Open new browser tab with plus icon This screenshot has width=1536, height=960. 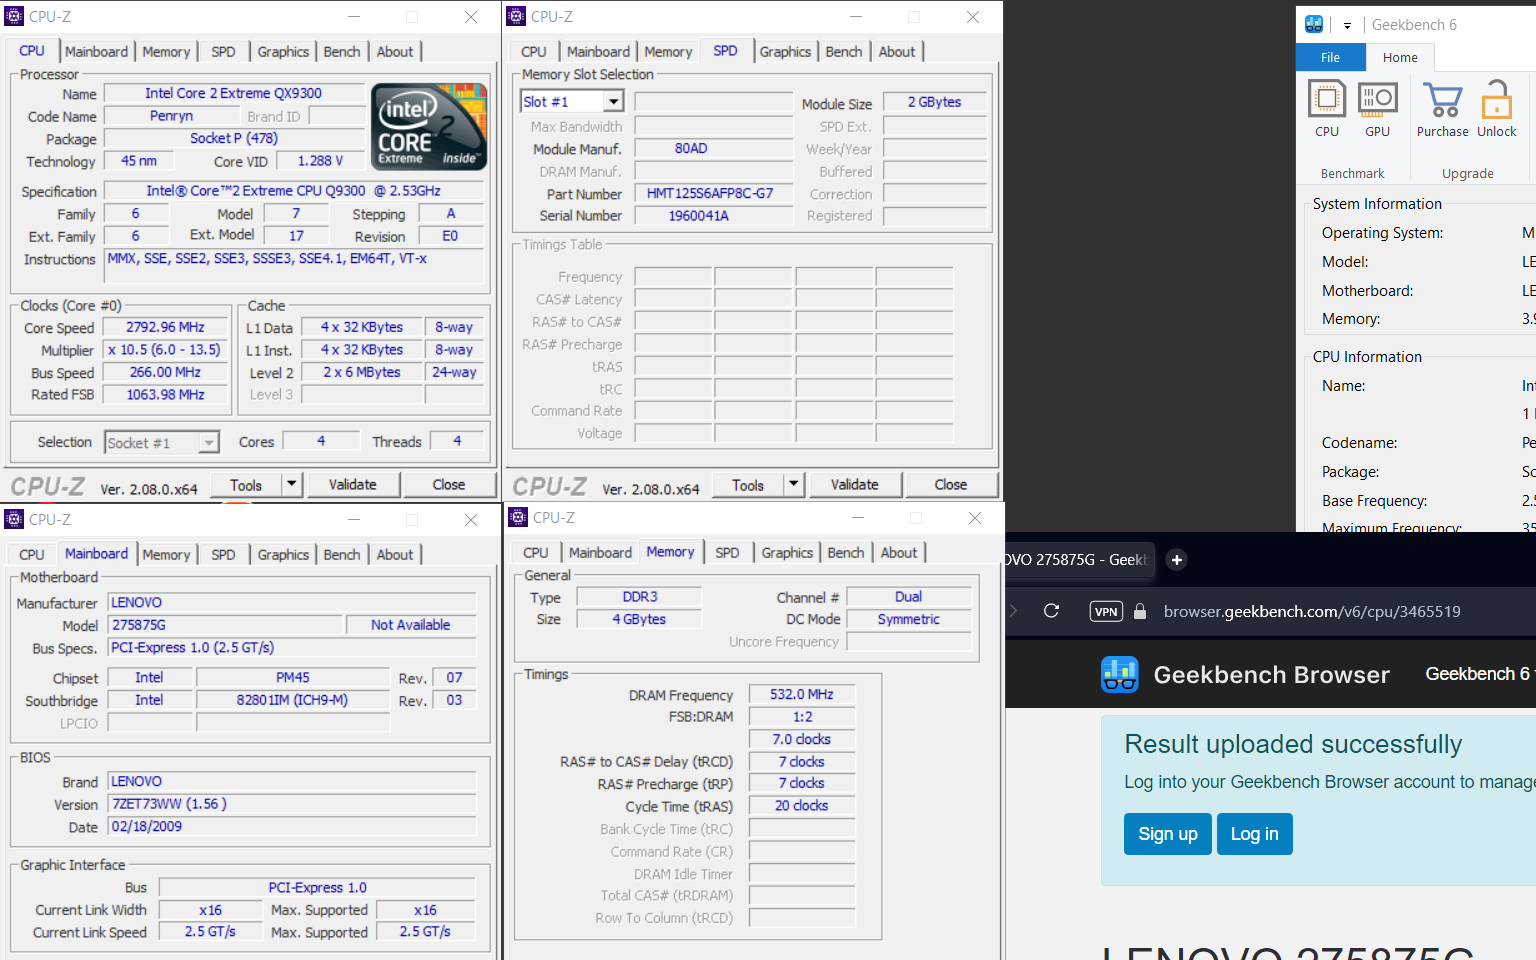point(1177,560)
